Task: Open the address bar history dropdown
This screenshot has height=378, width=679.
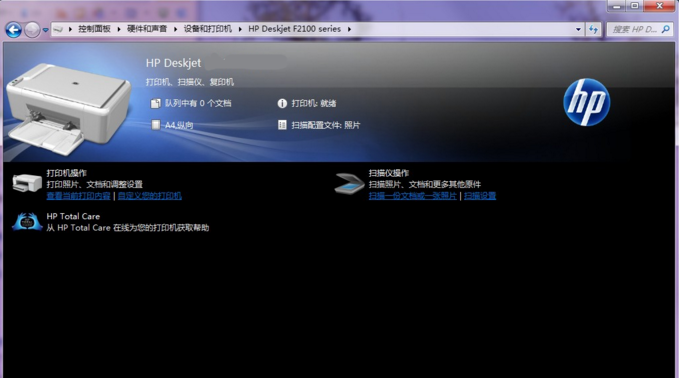Action: pos(578,29)
